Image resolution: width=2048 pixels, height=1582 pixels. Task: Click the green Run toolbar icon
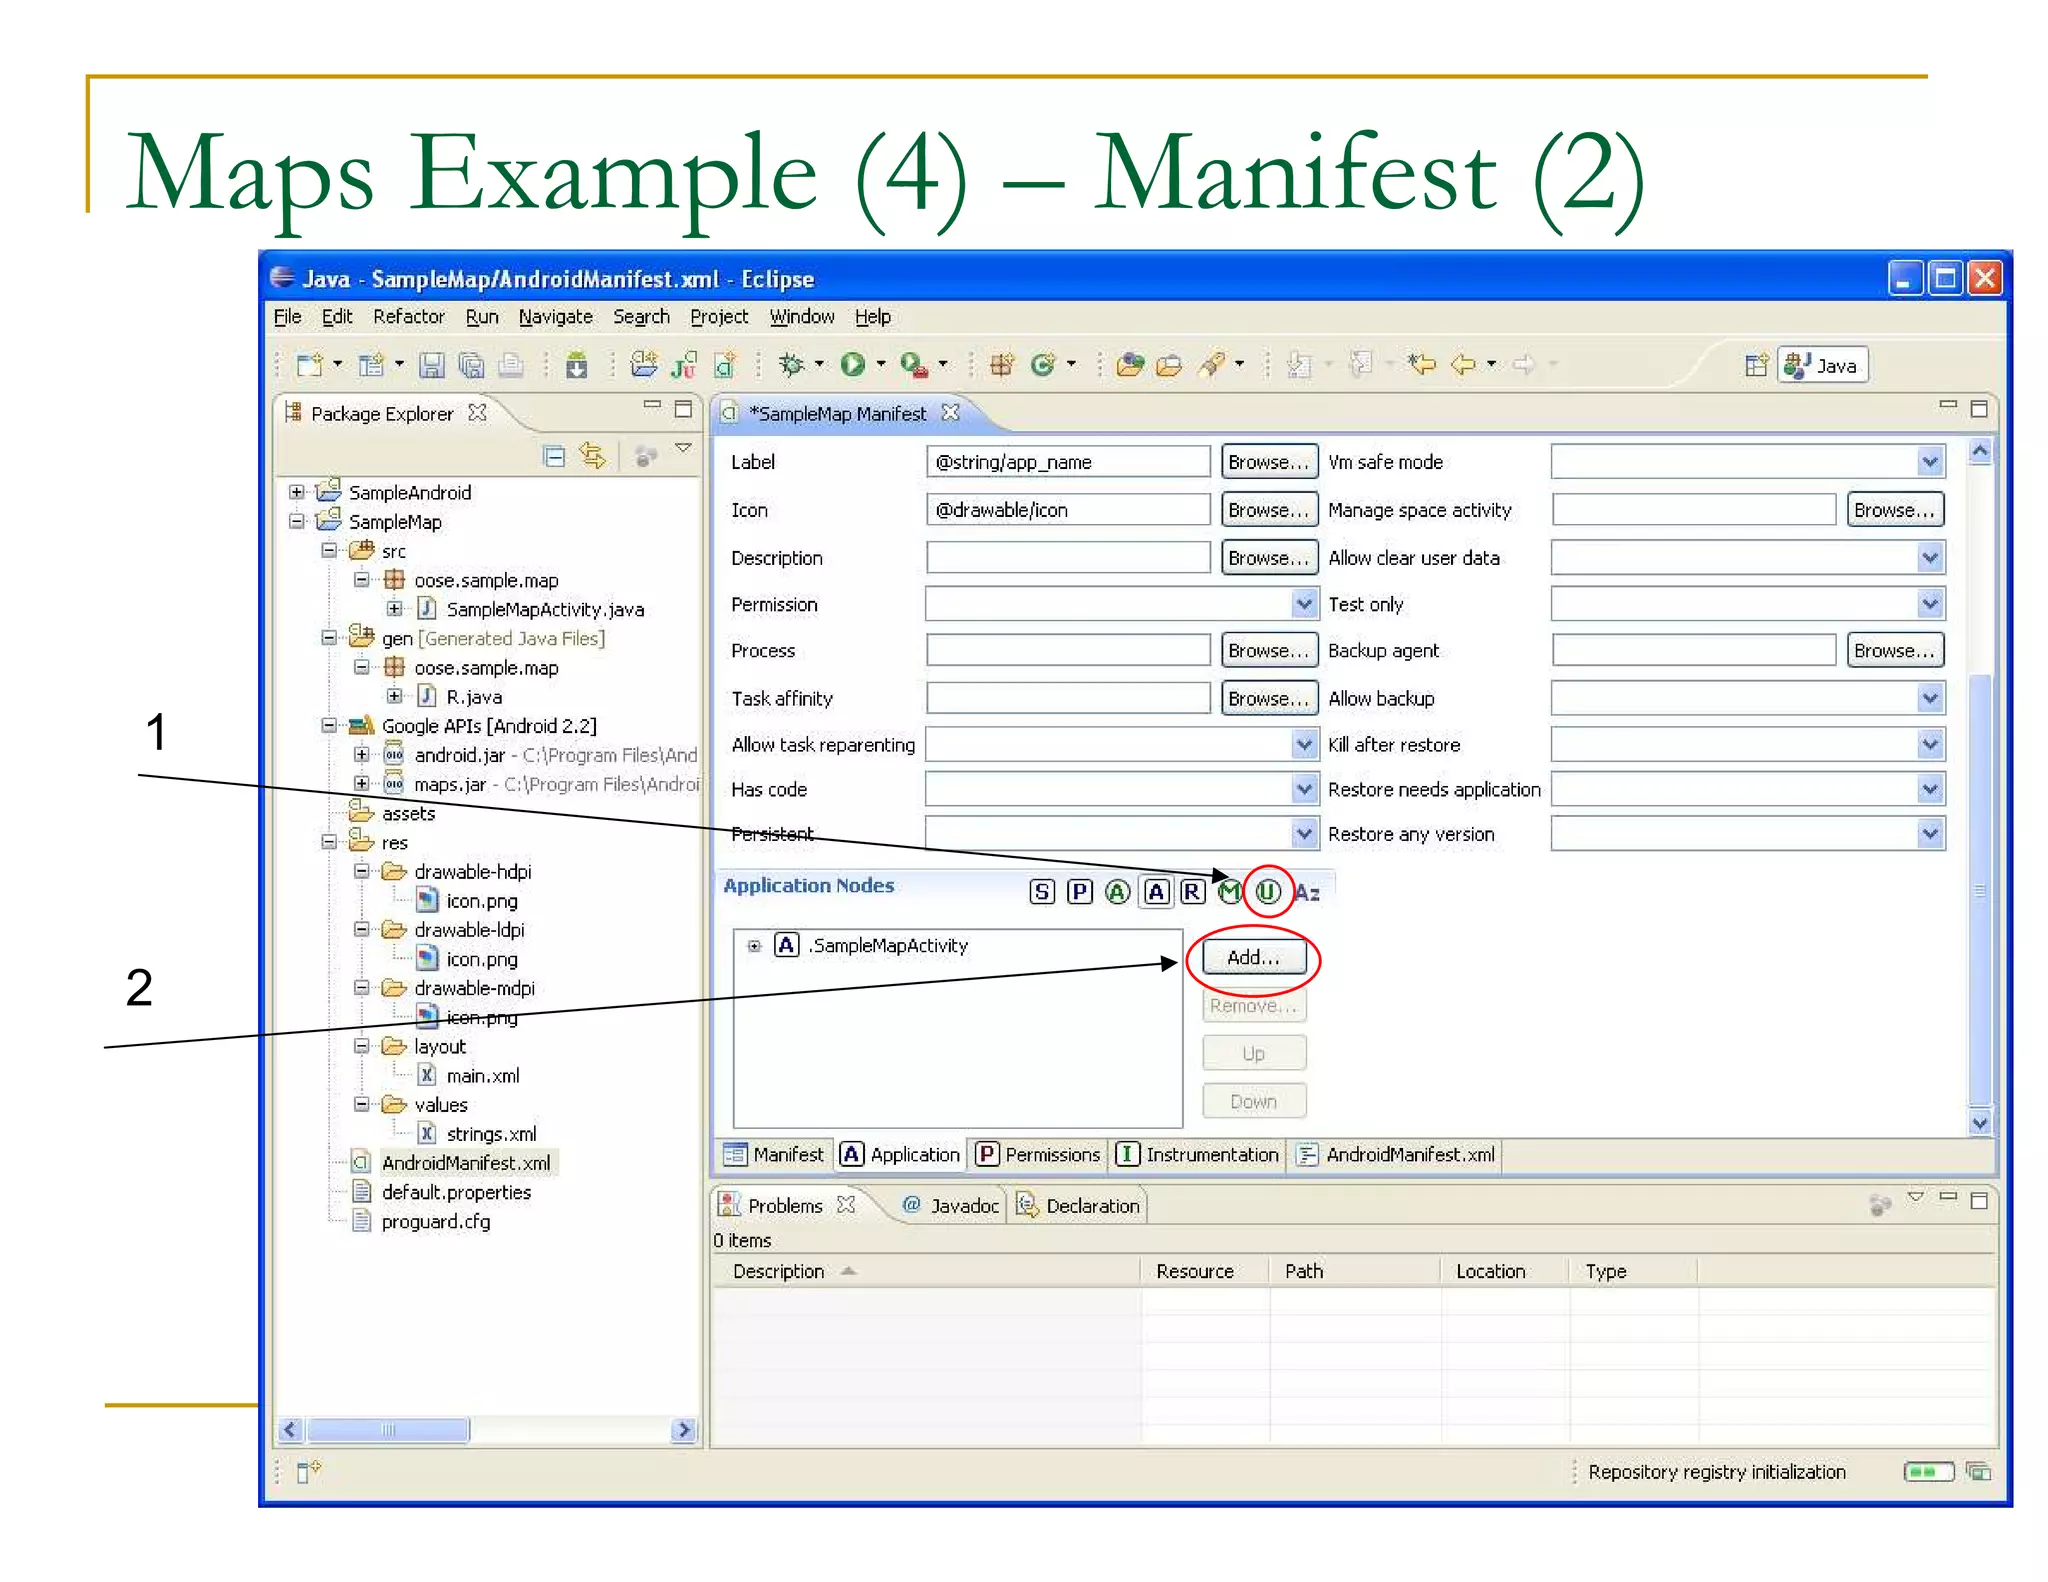click(853, 364)
